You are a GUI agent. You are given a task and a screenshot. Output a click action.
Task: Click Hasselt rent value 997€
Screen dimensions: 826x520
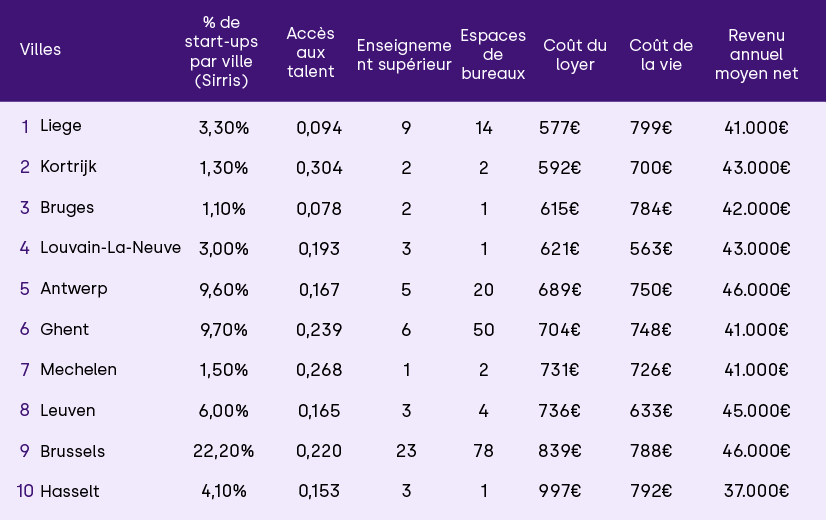[x=559, y=491]
